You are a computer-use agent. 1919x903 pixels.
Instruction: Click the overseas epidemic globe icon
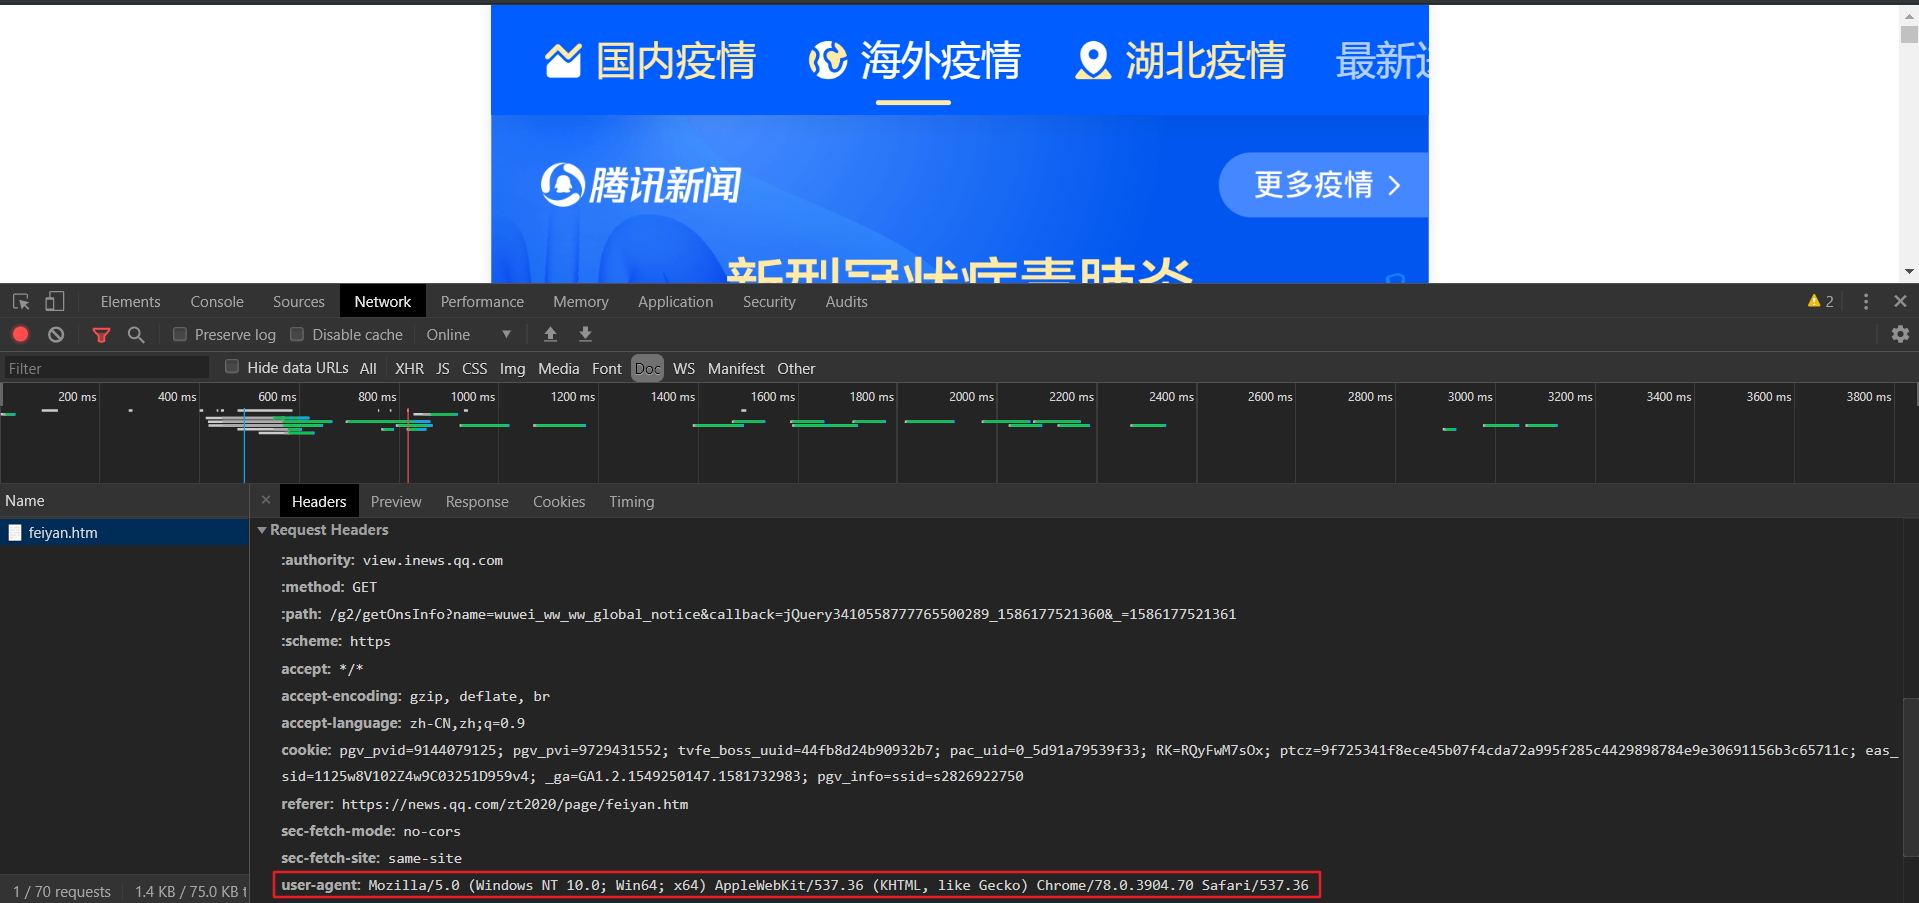[x=828, y=61]
